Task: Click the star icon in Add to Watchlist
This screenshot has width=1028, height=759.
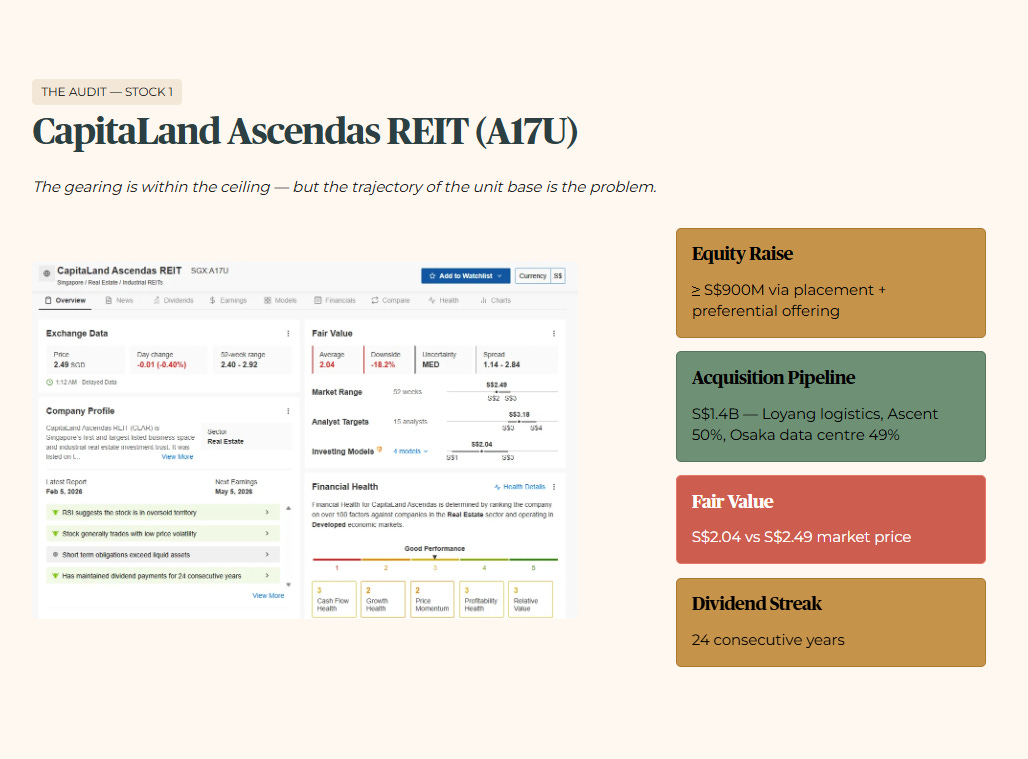Action: coord(432,276)
